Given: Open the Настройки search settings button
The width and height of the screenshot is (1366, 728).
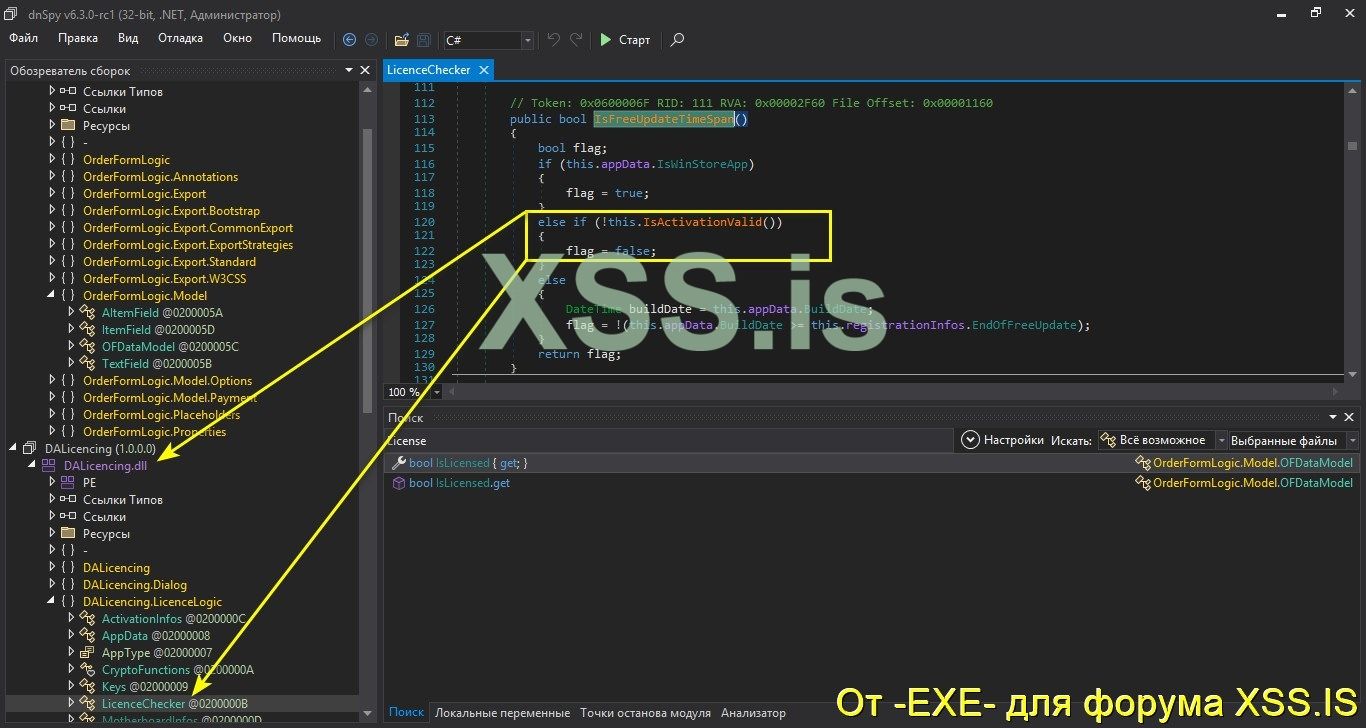Looking at the screenshot, I should [x=1003, y=440].
